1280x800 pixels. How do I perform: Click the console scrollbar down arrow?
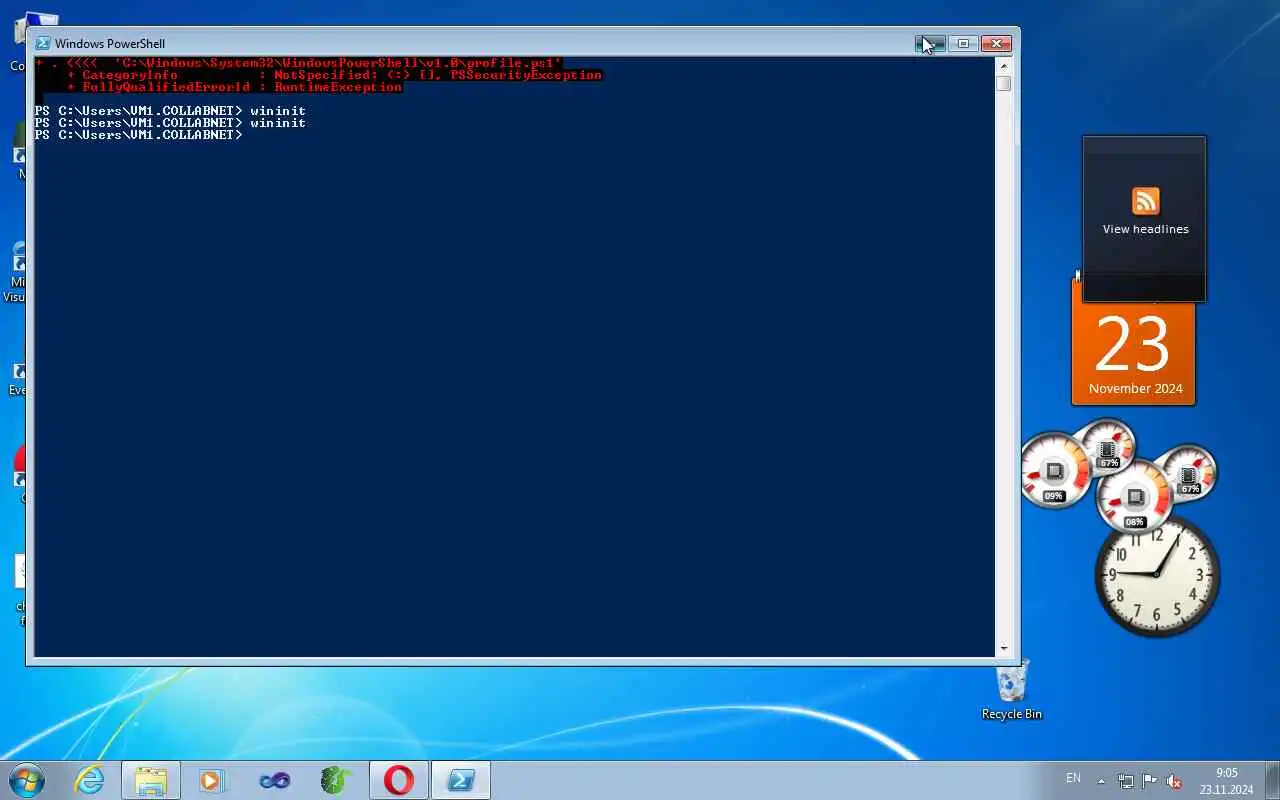coord(1003,649)
